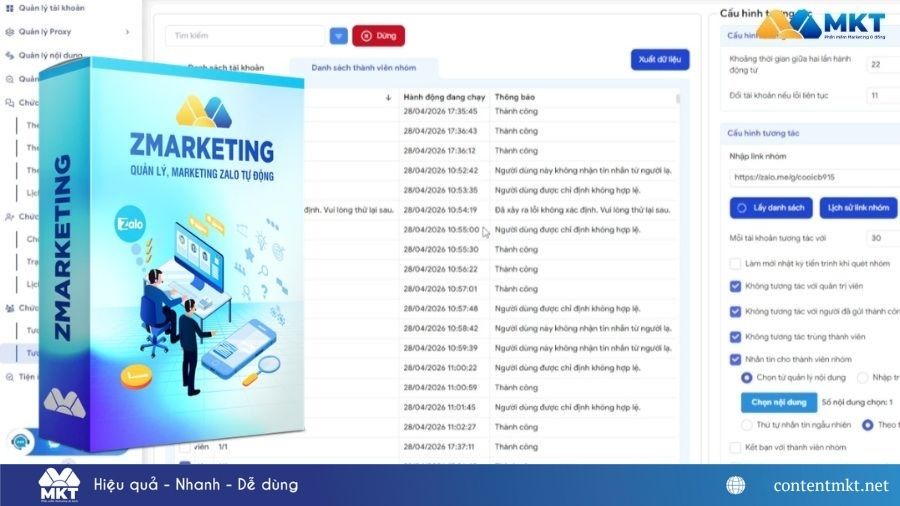Click Đổi tài khoản nếu lỗi value 11
Image resolution: width=900 pixels, height=506 pixels.
[883, 95]
